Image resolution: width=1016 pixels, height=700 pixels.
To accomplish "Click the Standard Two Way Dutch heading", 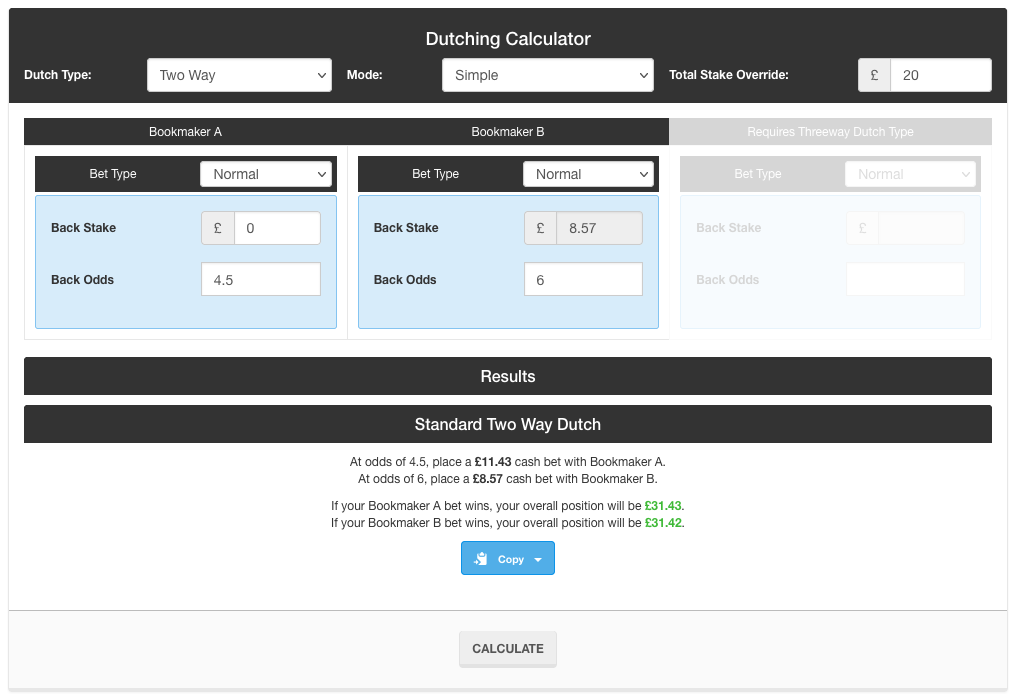I will point(508,424).
